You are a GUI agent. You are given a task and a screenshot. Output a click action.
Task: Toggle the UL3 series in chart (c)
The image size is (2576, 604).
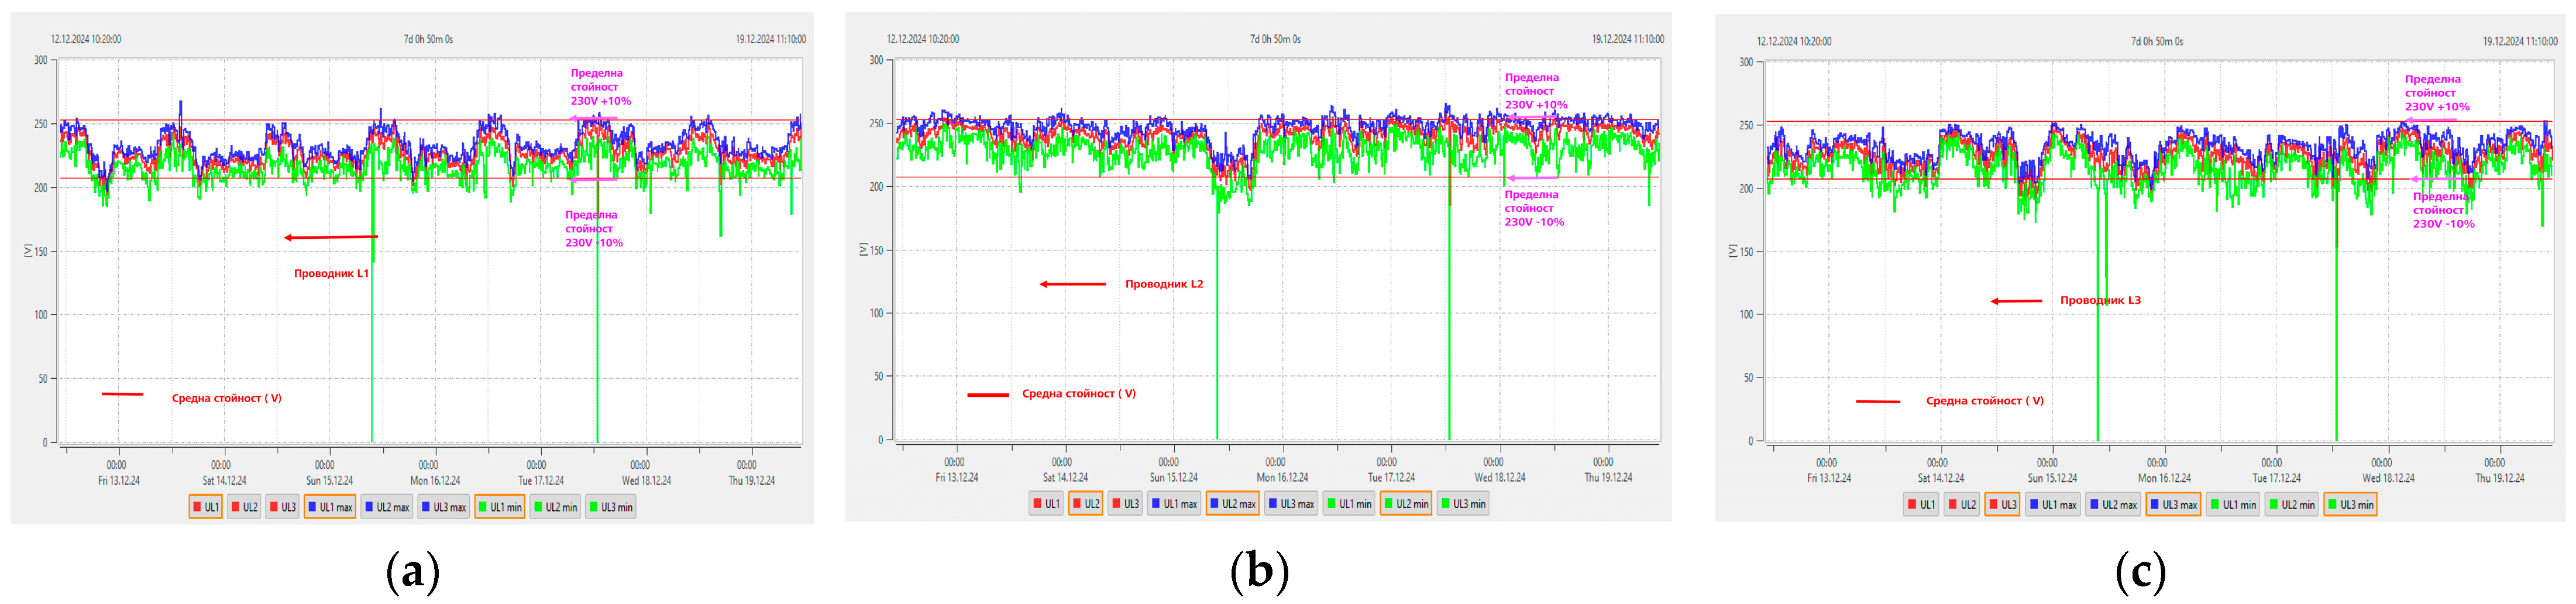[x=2002, y=505]
